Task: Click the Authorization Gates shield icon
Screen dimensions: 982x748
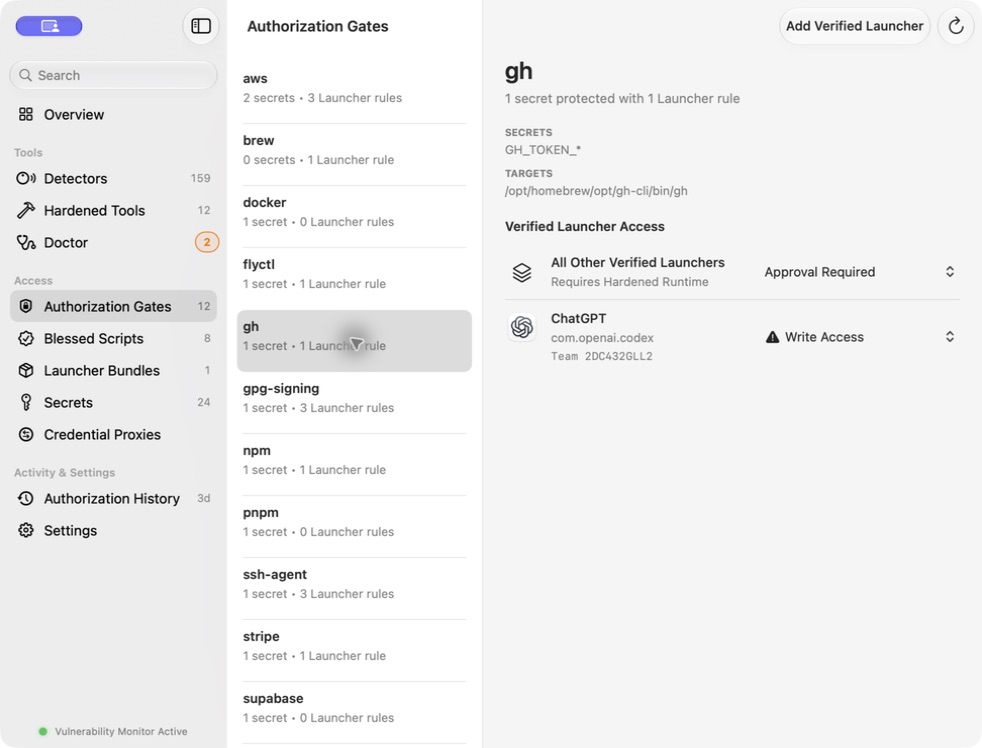Action: point(26,306)
